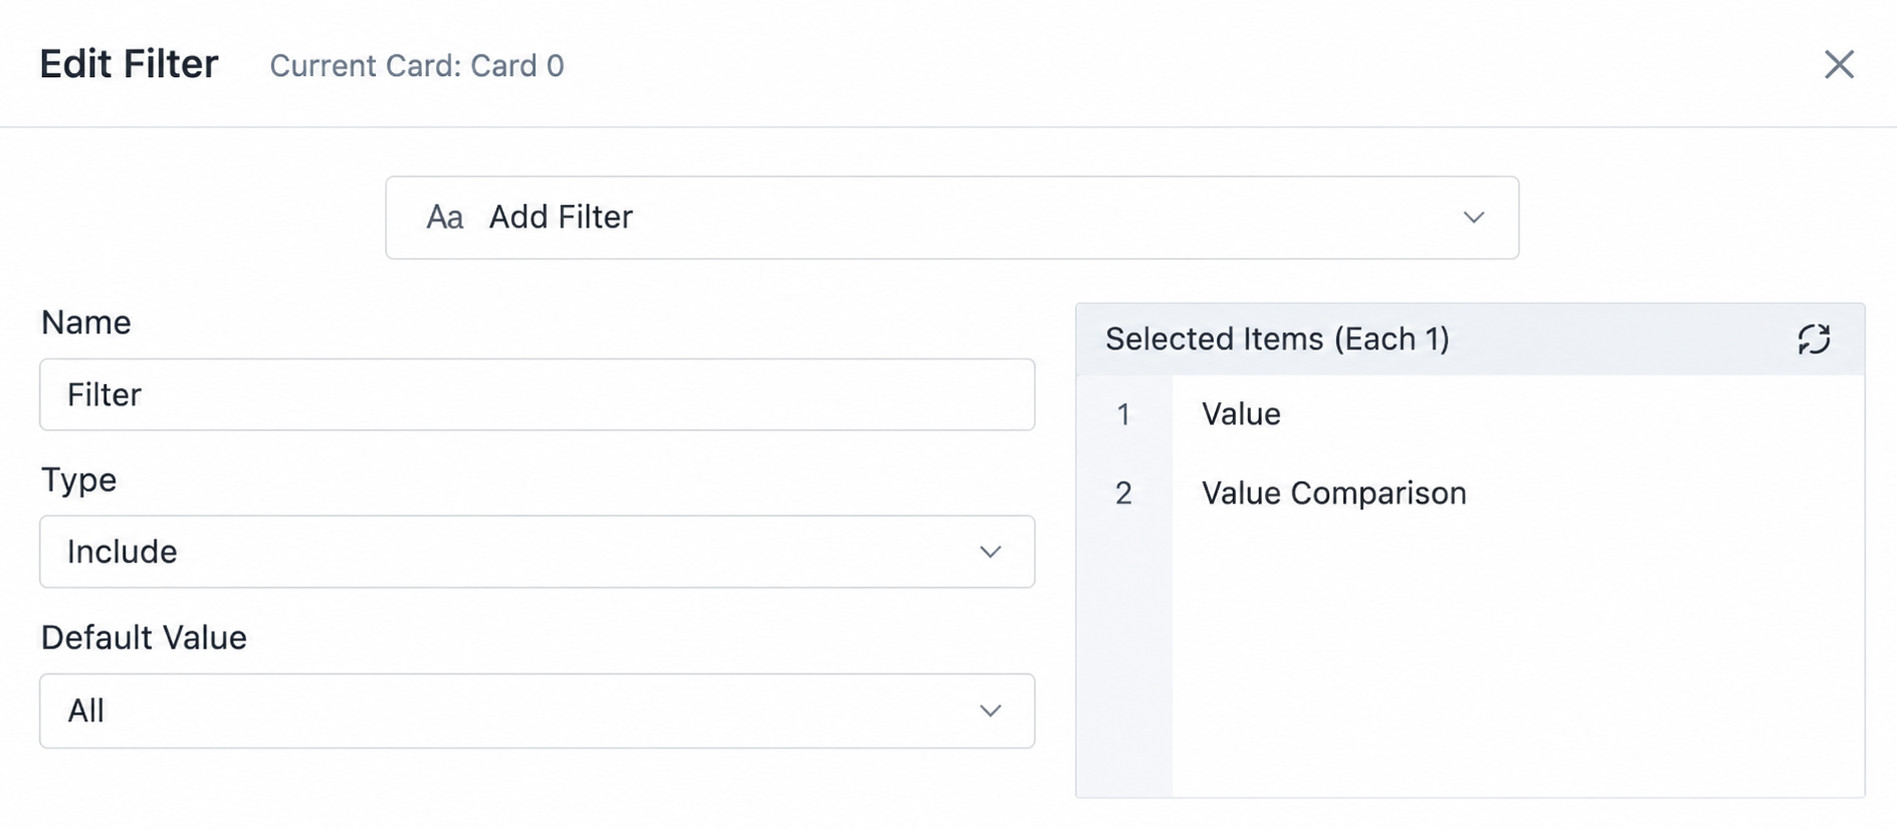Click the chevron beside Include

point(990,552)
